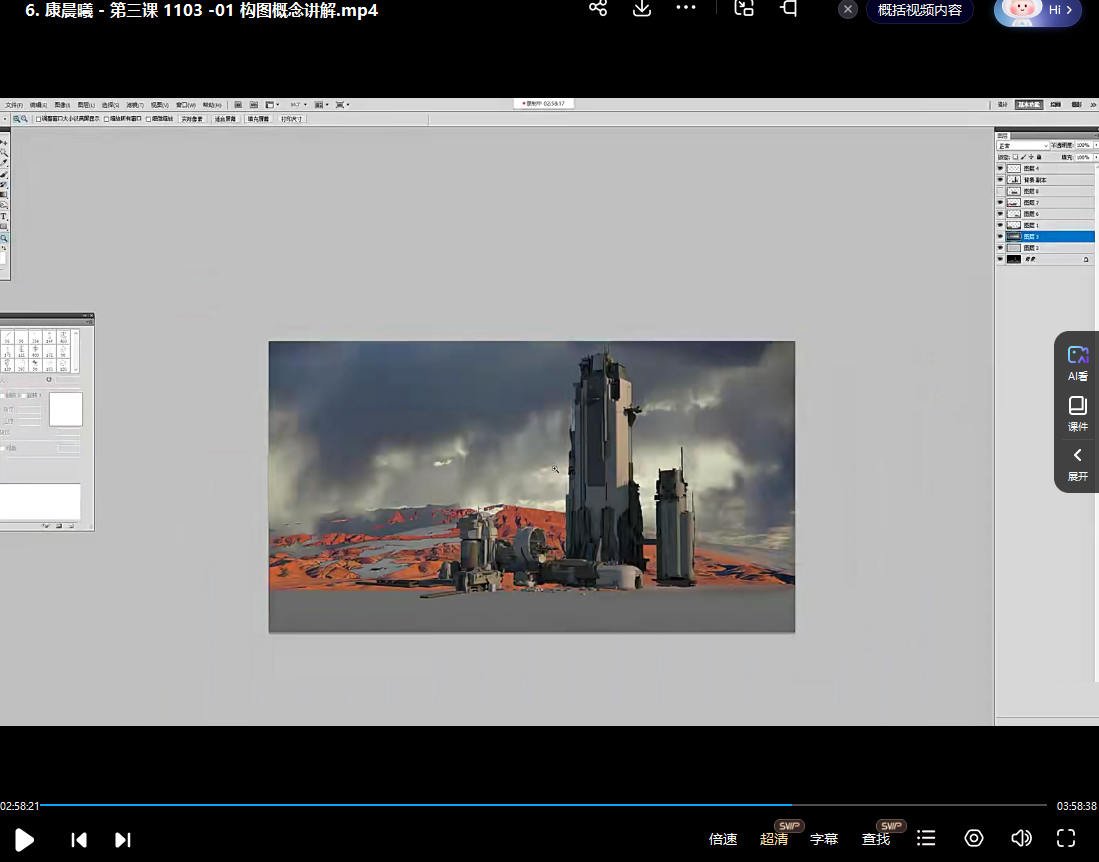Show the hidden 图层 8 layer

pyautogui.click(x=1000, y=191)
